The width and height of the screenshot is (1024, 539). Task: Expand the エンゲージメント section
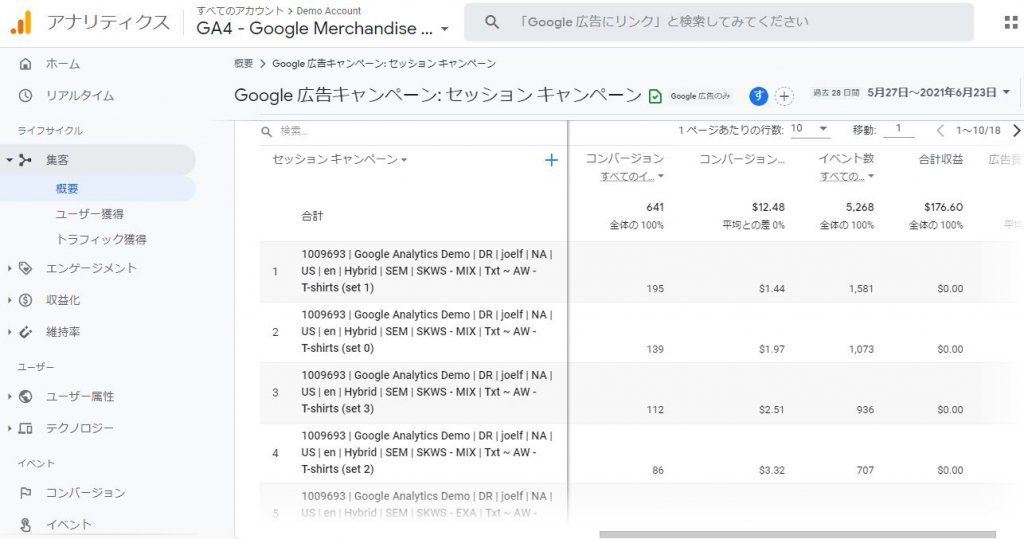pyautogui.click(x=9, y=269)
